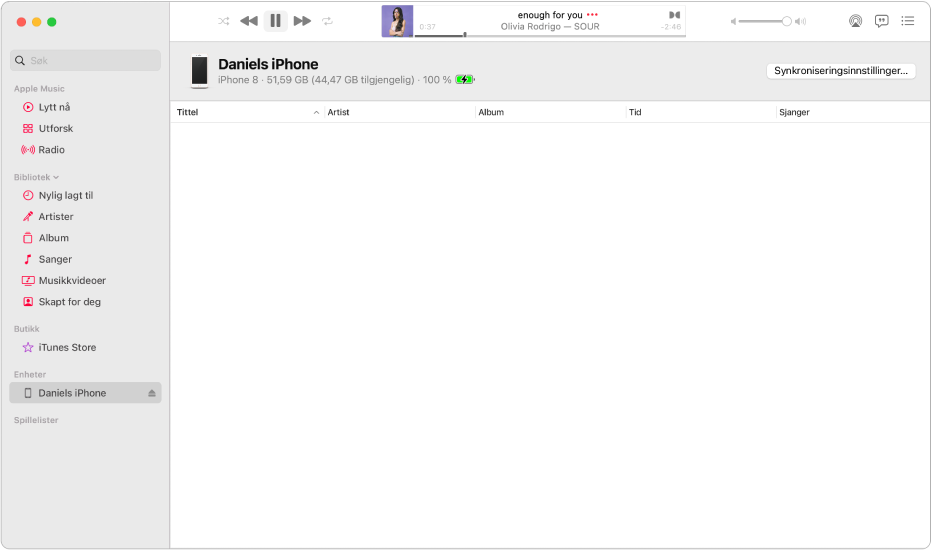Toggle repeat mode
The width and height of the screenshot is (931, 551).
[327, 21]
